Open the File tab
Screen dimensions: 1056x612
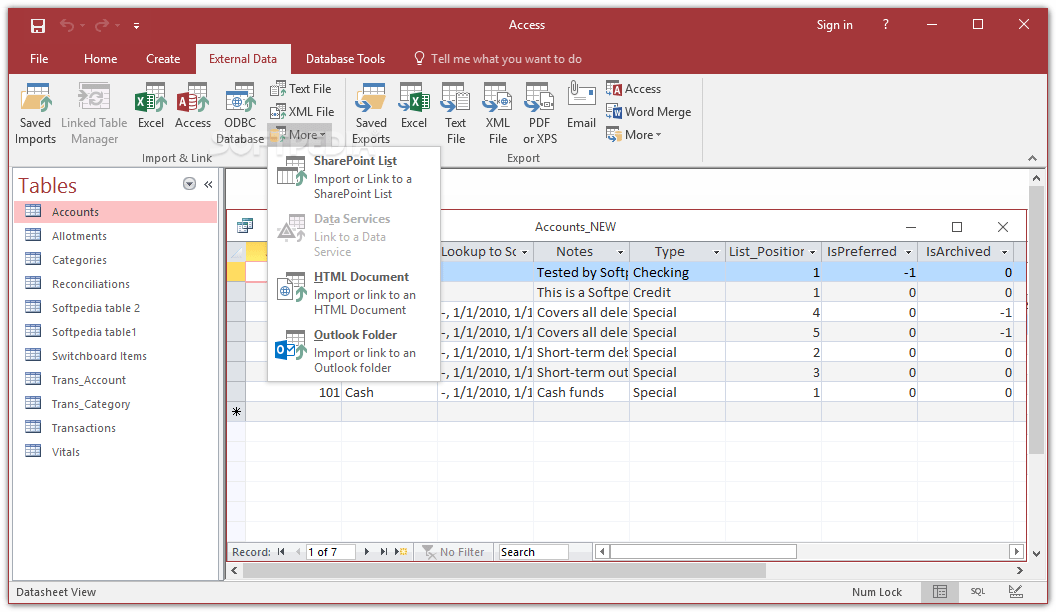[39, 59]
